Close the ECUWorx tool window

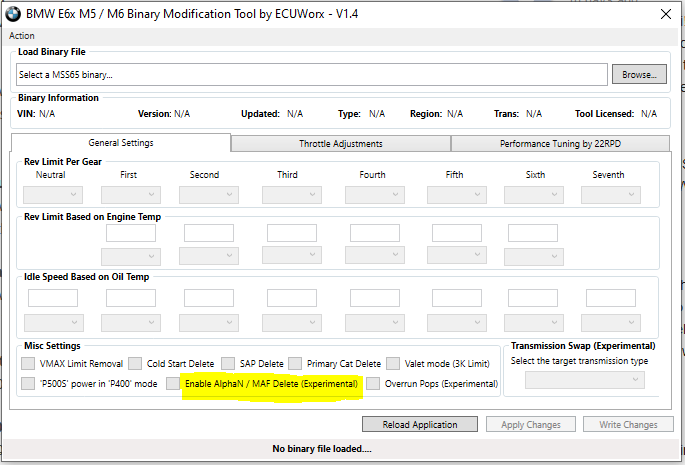(x=666, y=14)
